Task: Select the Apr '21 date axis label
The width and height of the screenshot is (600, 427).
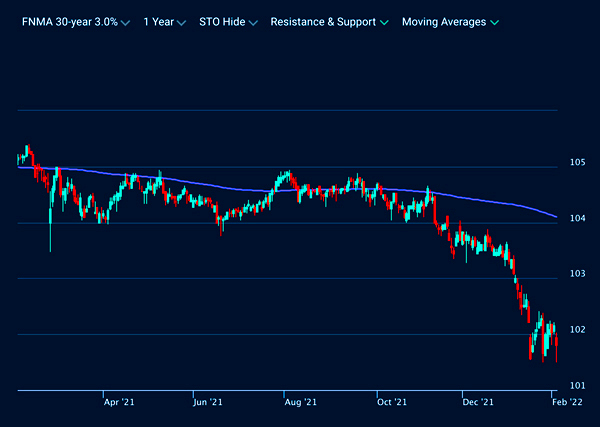Action: [119, 402]
